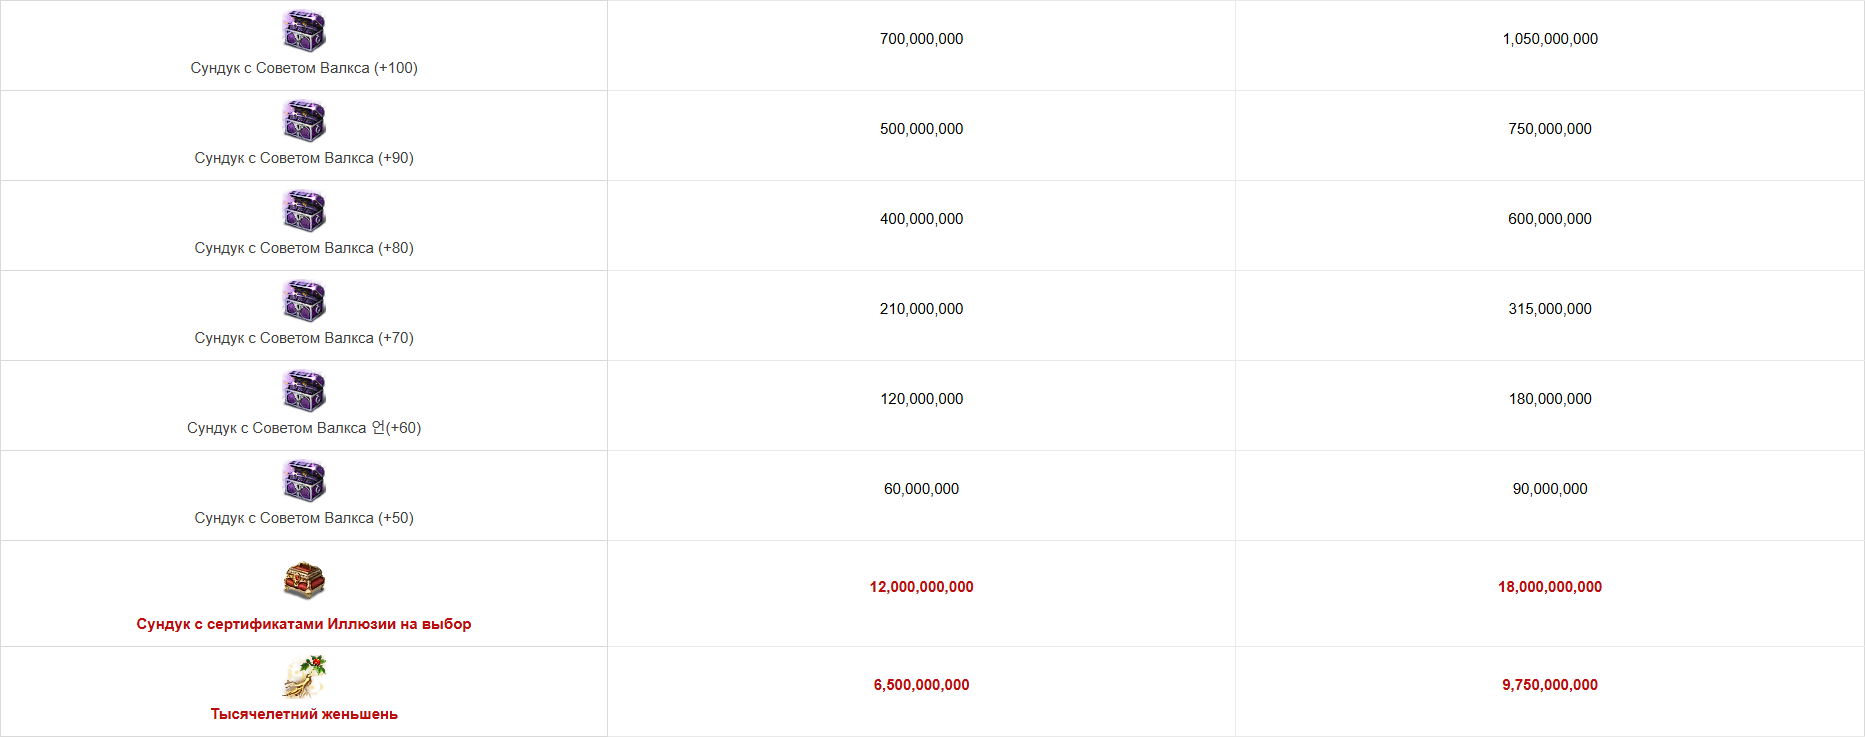Click the 315,000,000 price cell
1865x737 pixels.
[x=1550, y=316]
